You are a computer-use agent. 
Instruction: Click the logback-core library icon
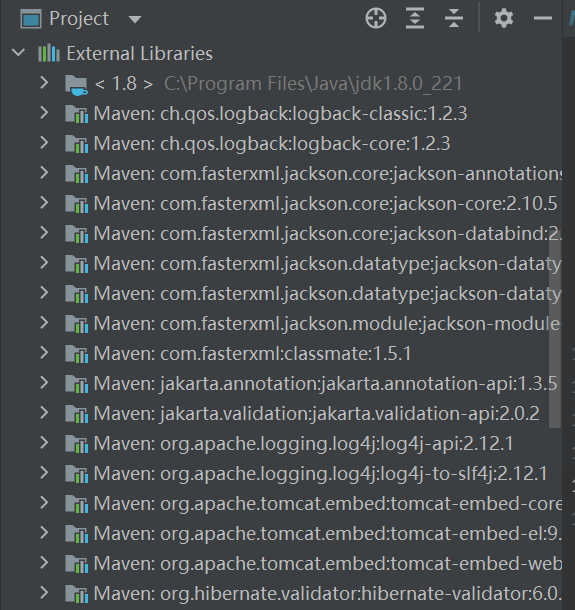pyautogui.click(x=76, y=144)
